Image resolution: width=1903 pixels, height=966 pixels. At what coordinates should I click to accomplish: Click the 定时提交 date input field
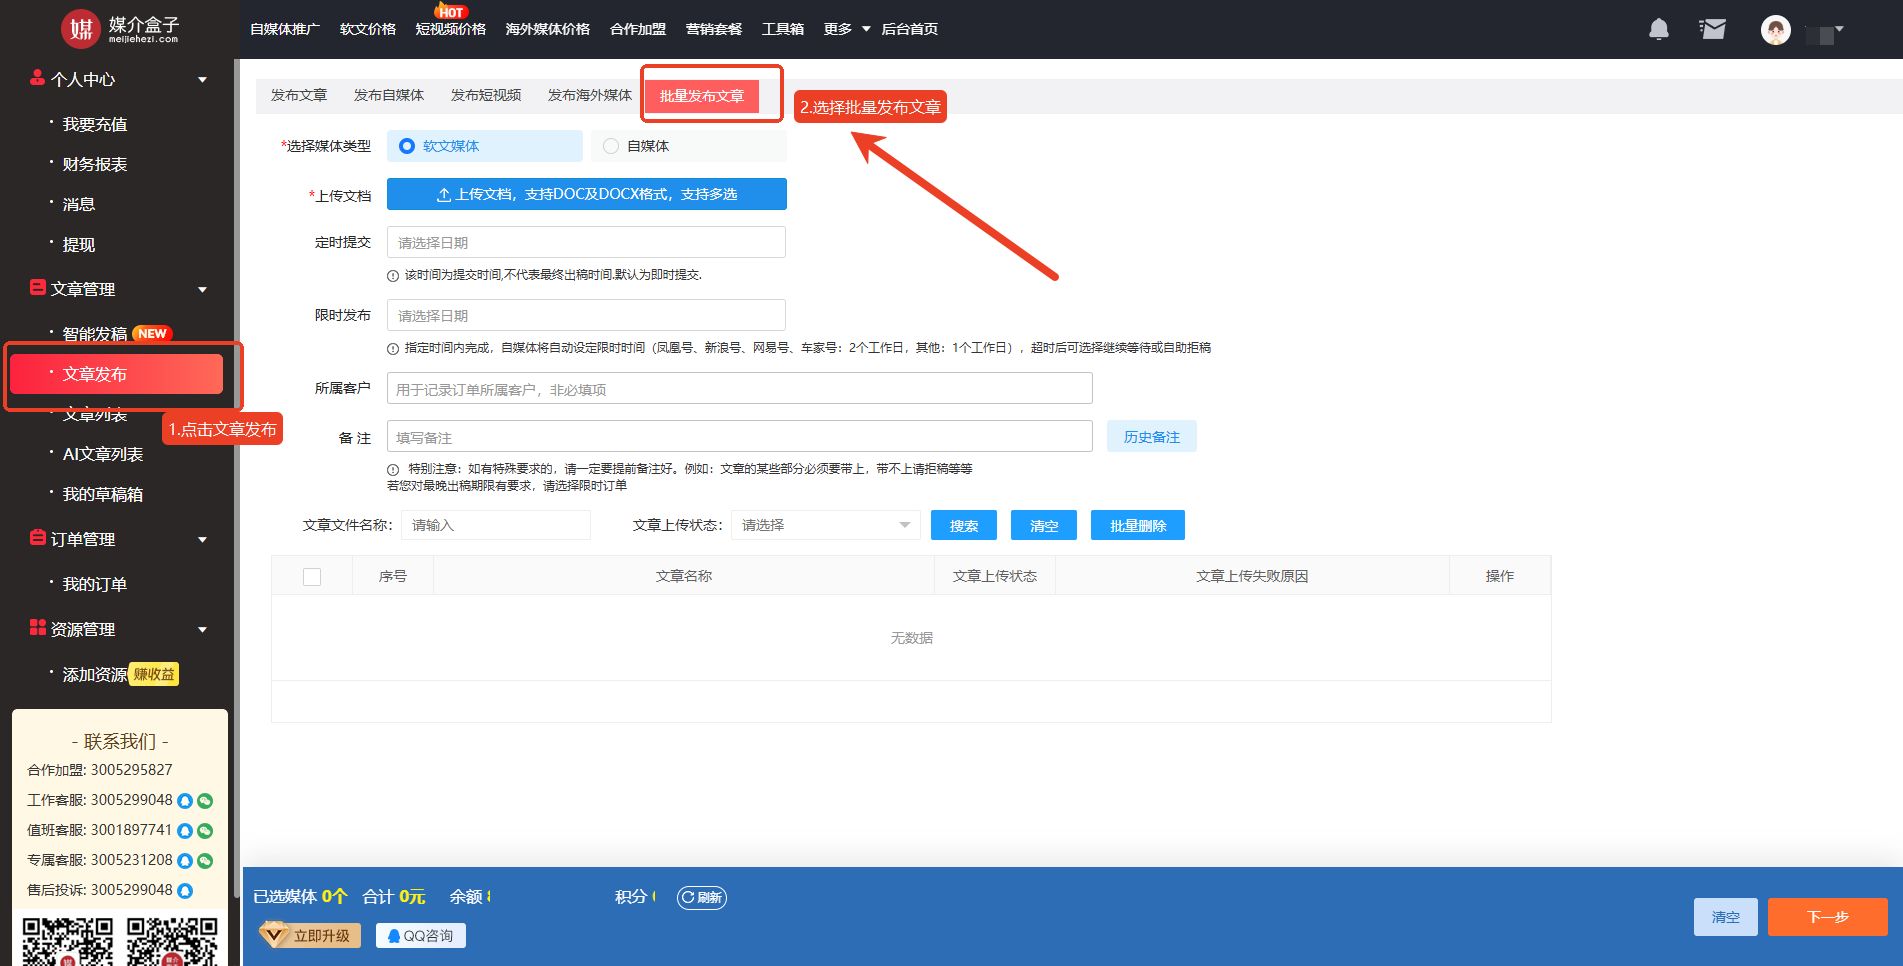click(586, 243)
